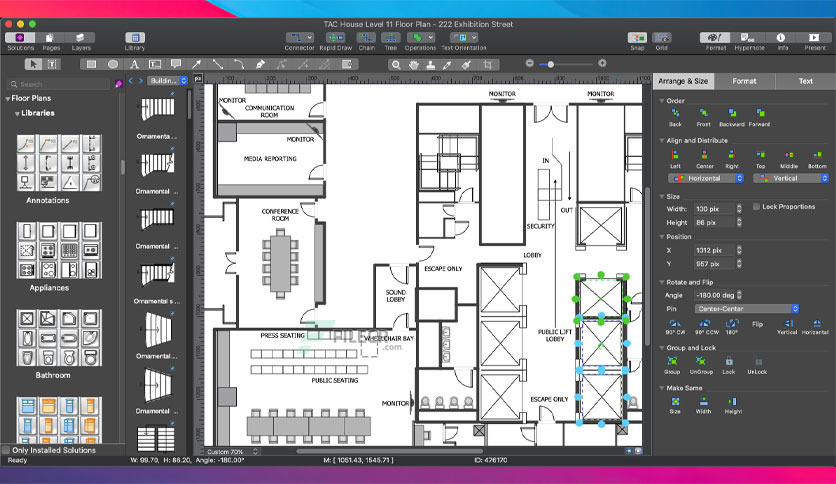This screenshot has height=484, width=836.
Task: Activate Rapid Draw mode
Action: [335, 38]
